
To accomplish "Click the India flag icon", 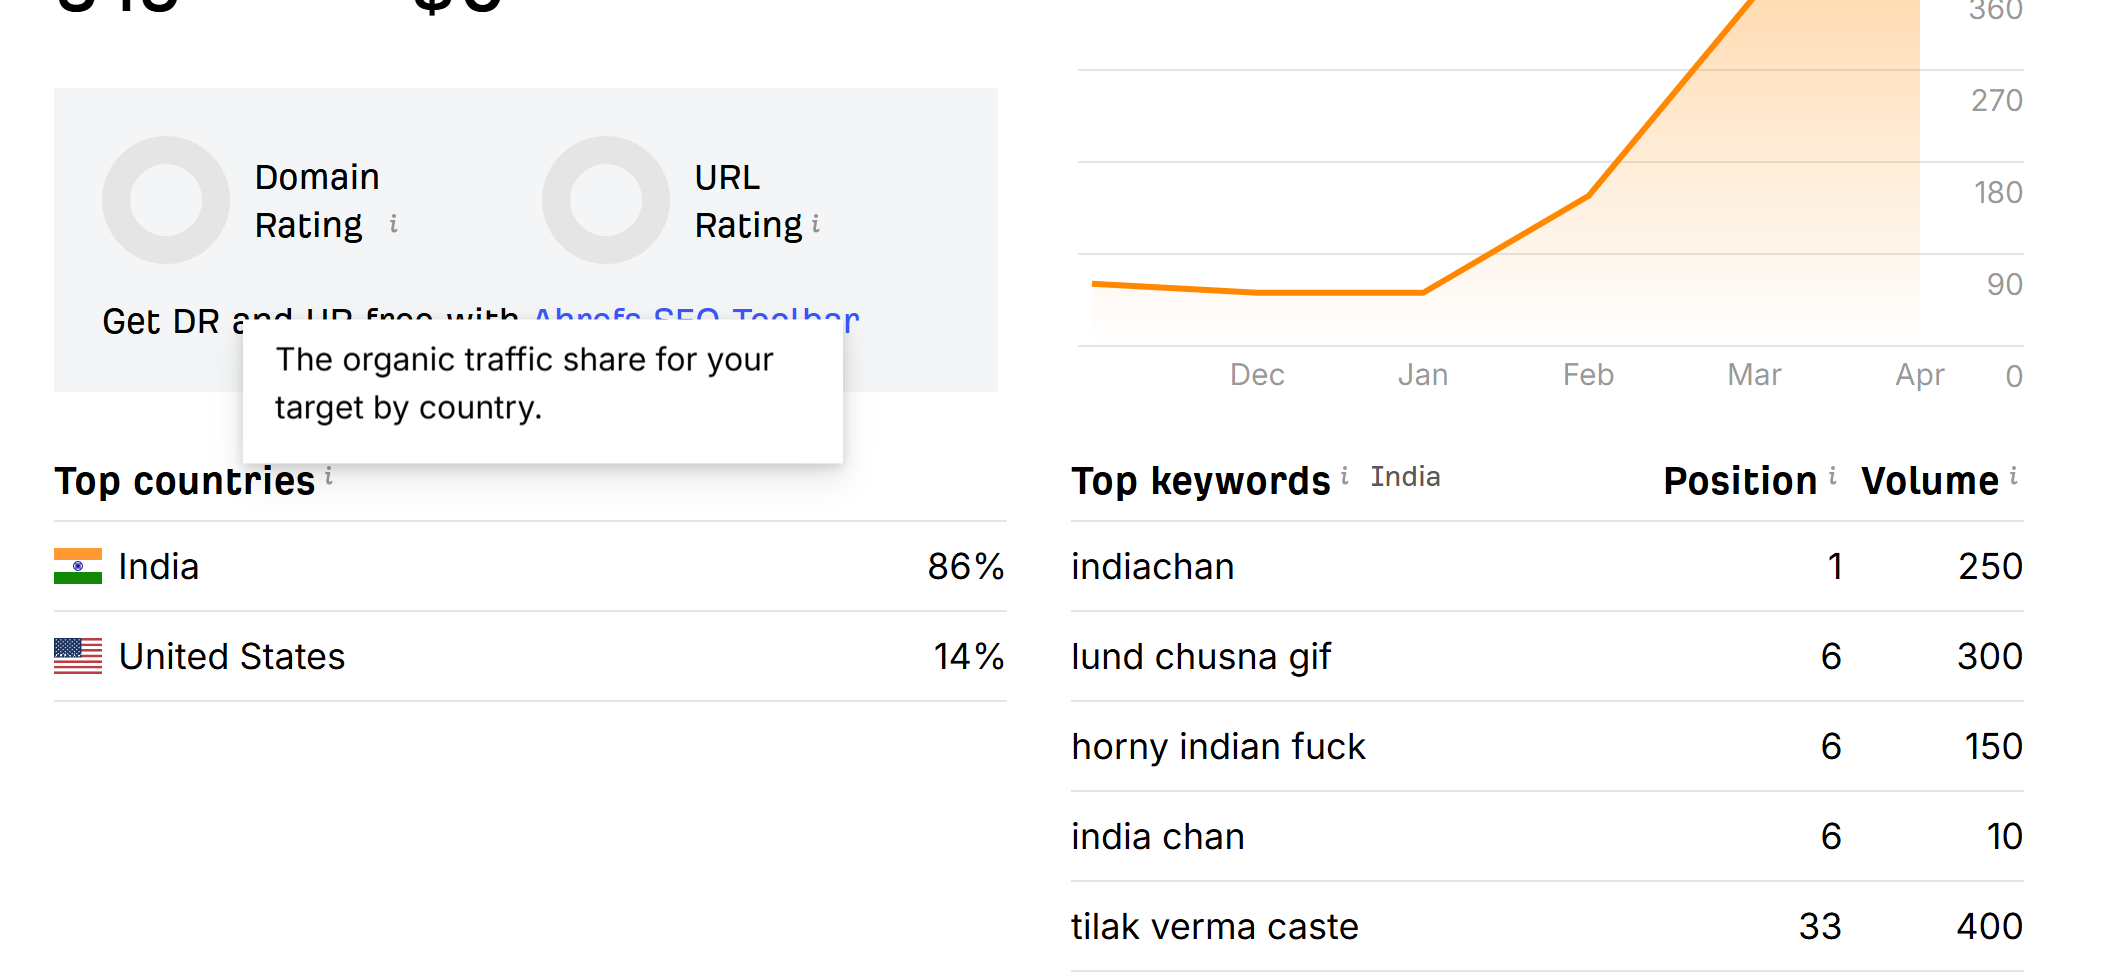I will [78, 566].
